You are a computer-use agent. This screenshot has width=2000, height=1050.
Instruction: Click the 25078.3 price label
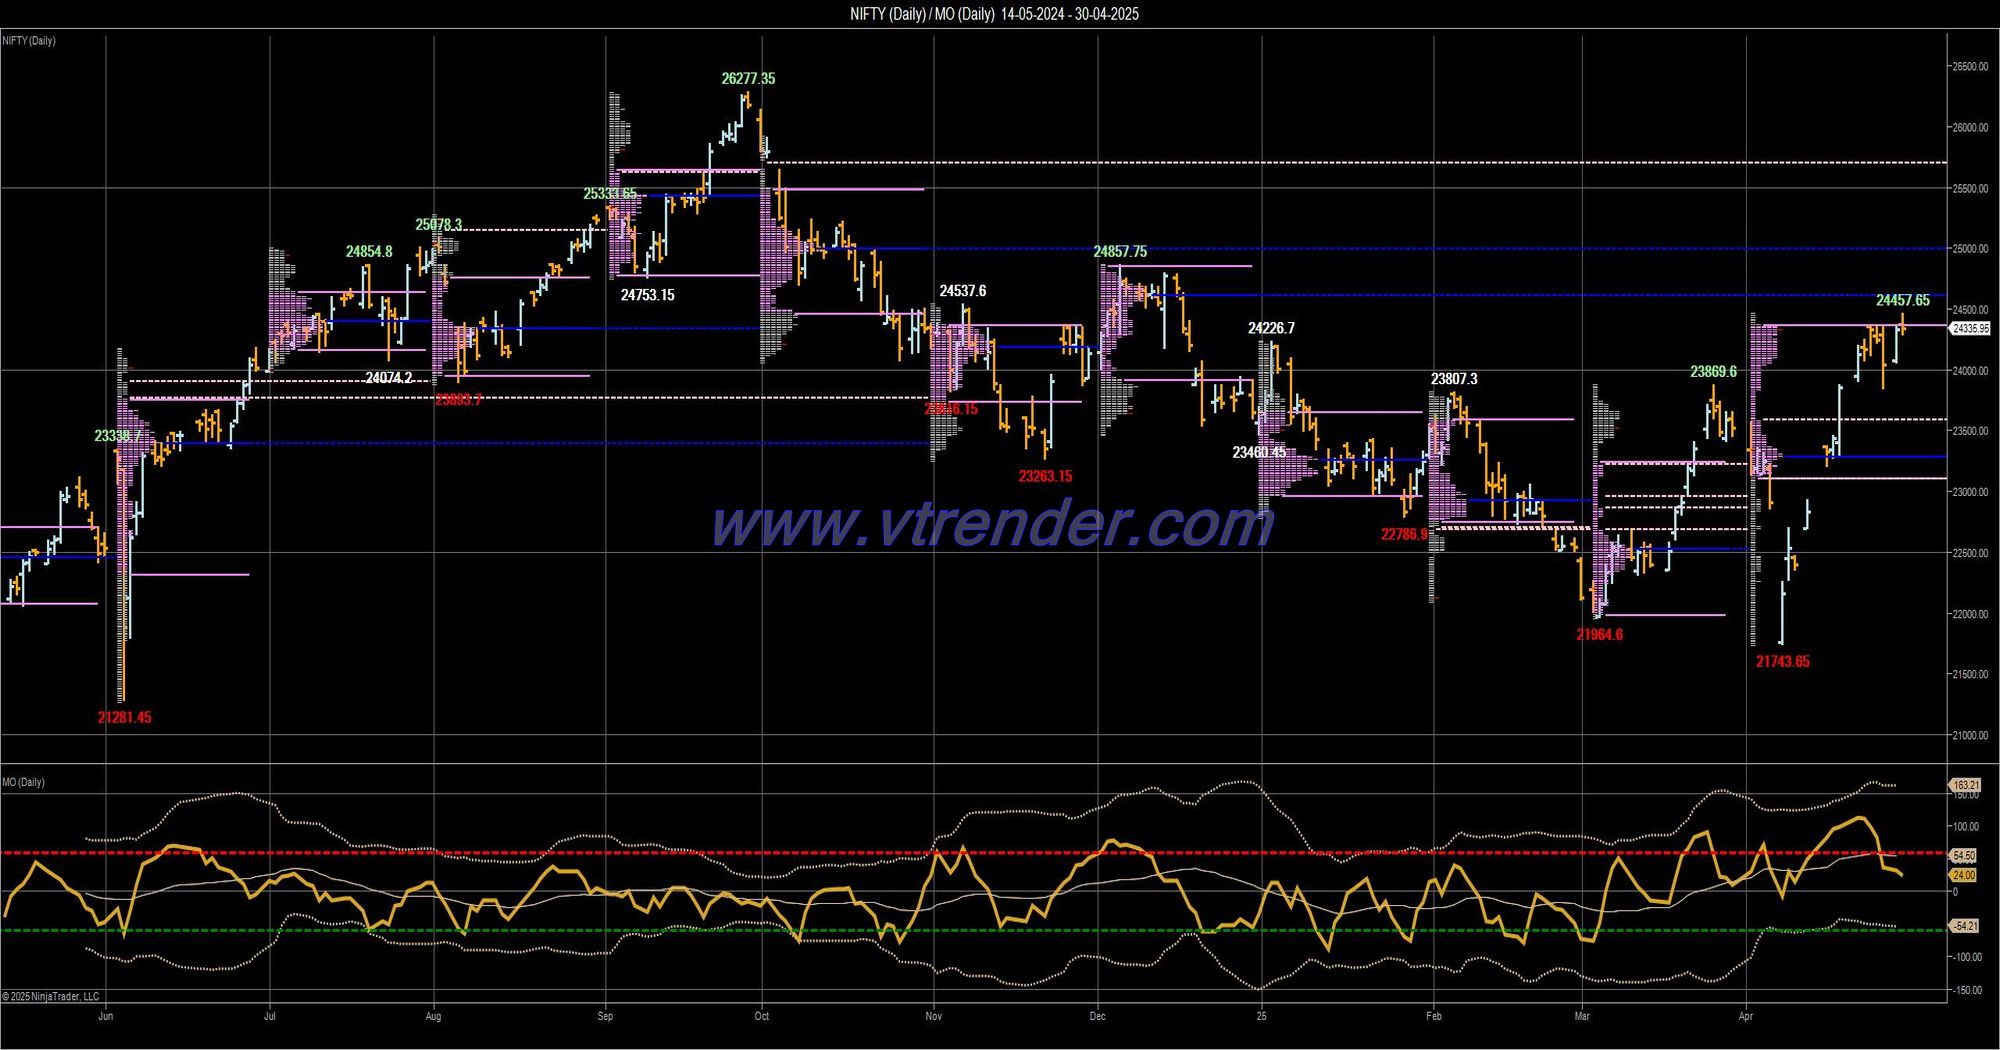tap(439, 225)
